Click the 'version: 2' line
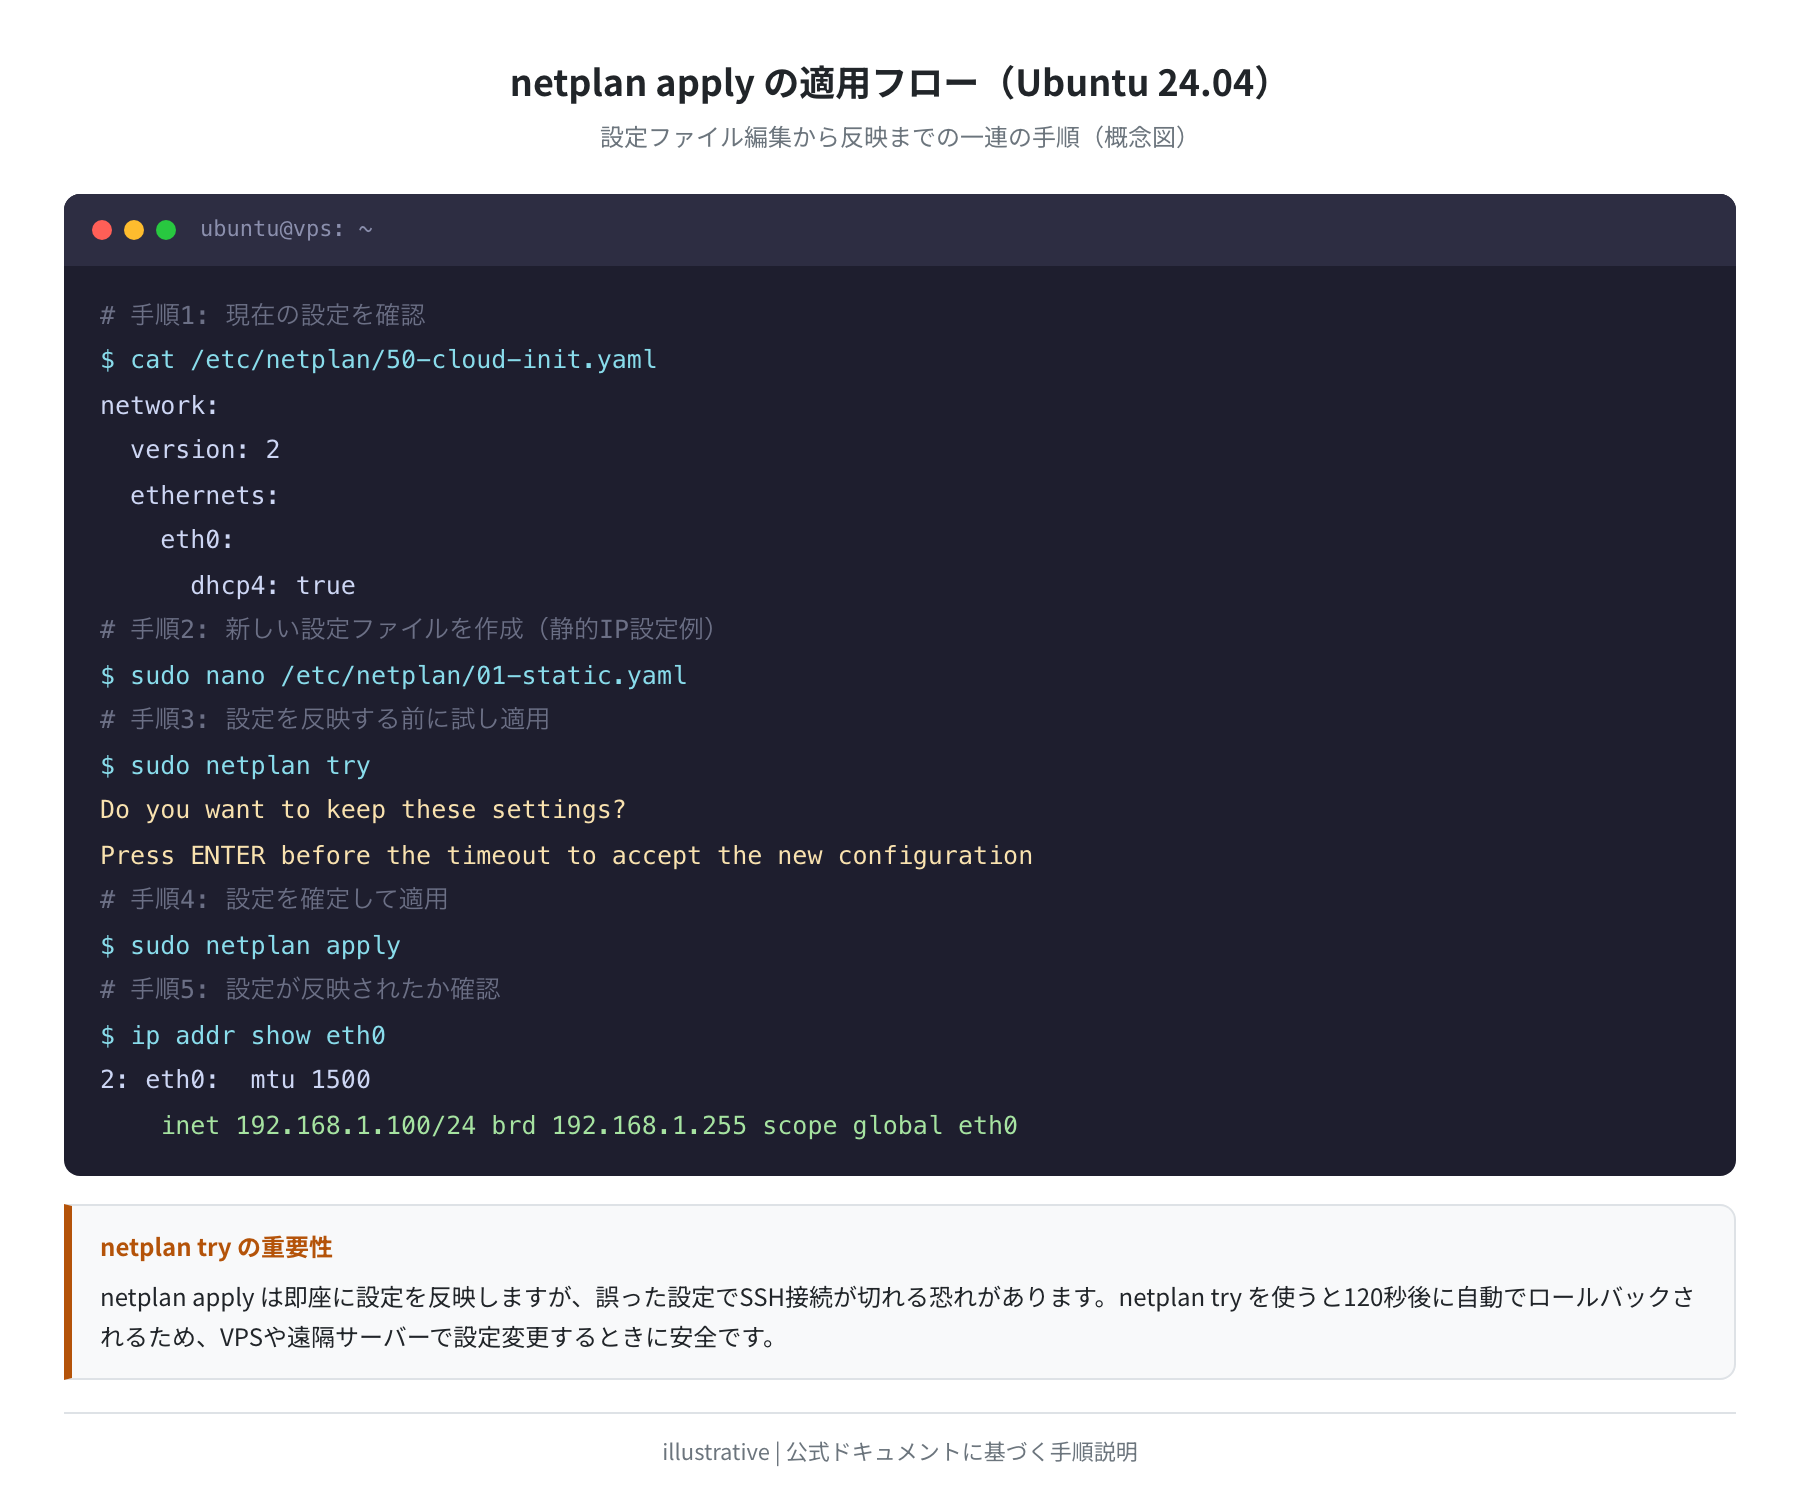 coord(205,450)
